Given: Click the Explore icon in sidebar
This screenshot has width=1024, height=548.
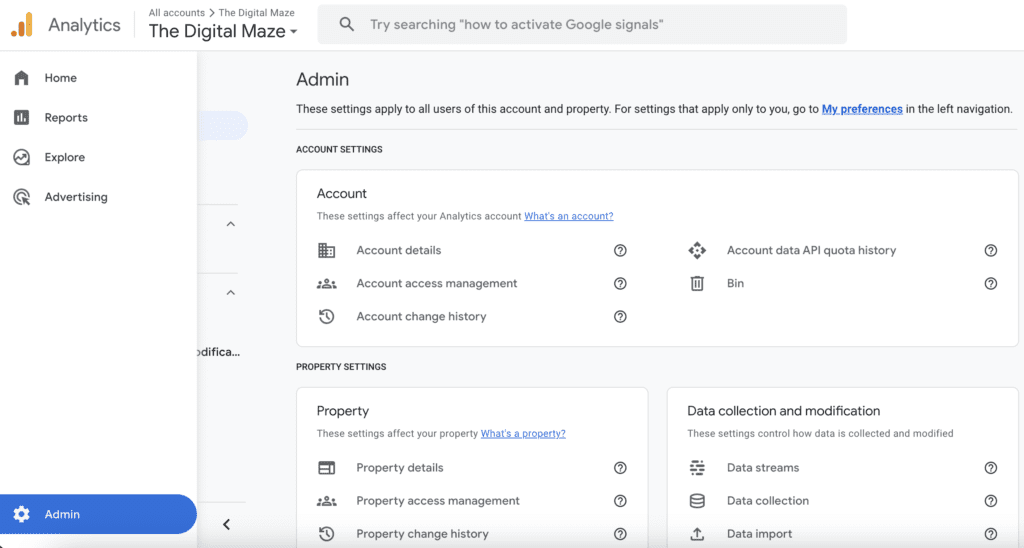Looking at the screenshot, I should pos(21,157).
